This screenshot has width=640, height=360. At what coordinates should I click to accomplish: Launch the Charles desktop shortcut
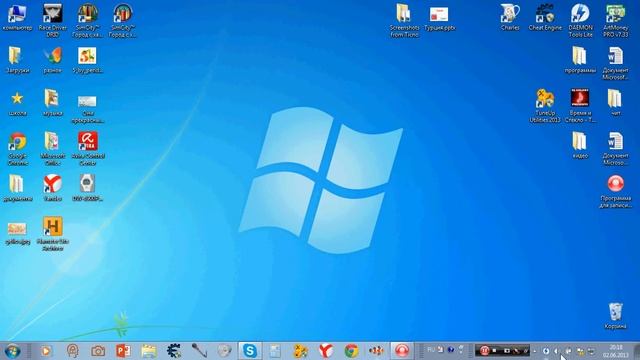510,18
